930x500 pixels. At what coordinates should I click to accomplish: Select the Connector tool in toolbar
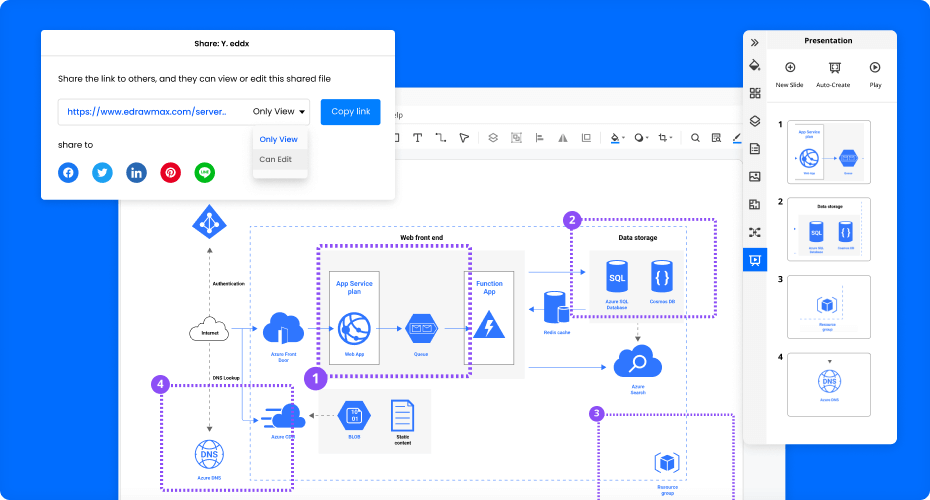click(440, 138)
